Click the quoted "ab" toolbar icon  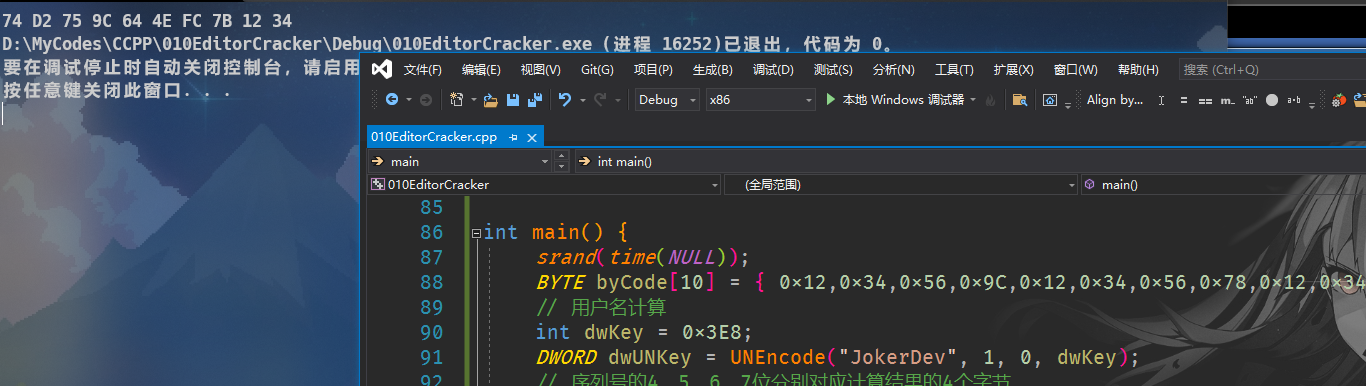[1249, 100]
